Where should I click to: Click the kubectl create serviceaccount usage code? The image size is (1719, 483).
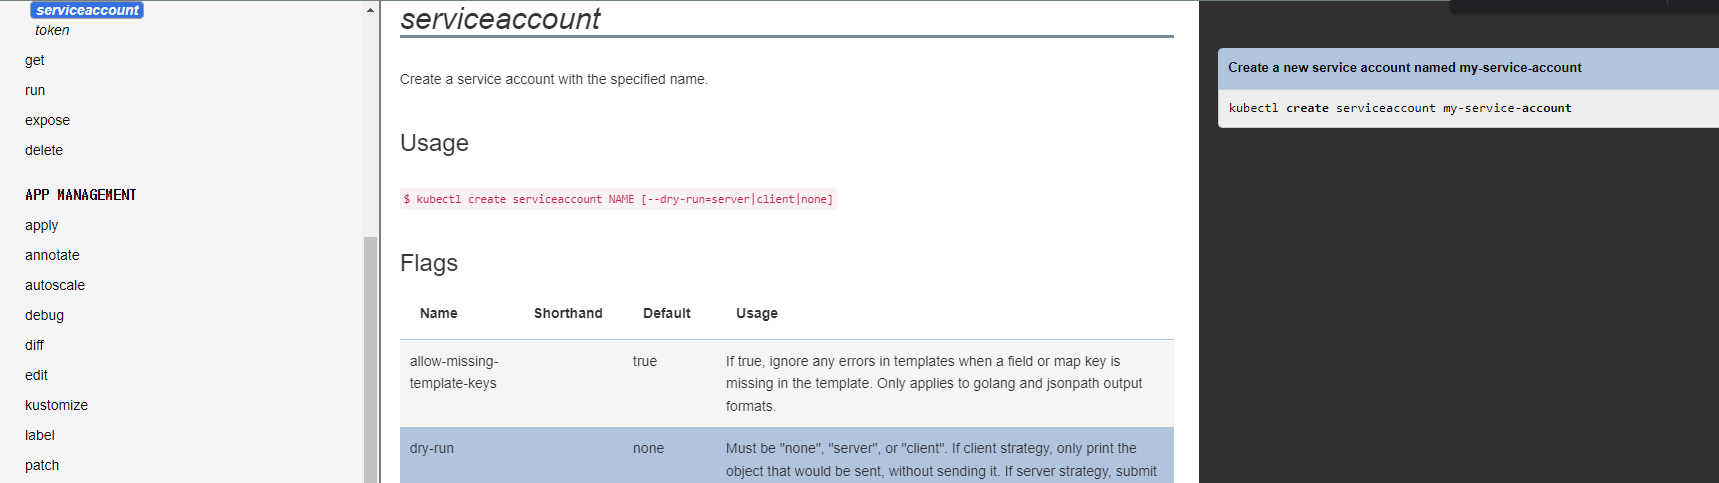coord(618,199)
